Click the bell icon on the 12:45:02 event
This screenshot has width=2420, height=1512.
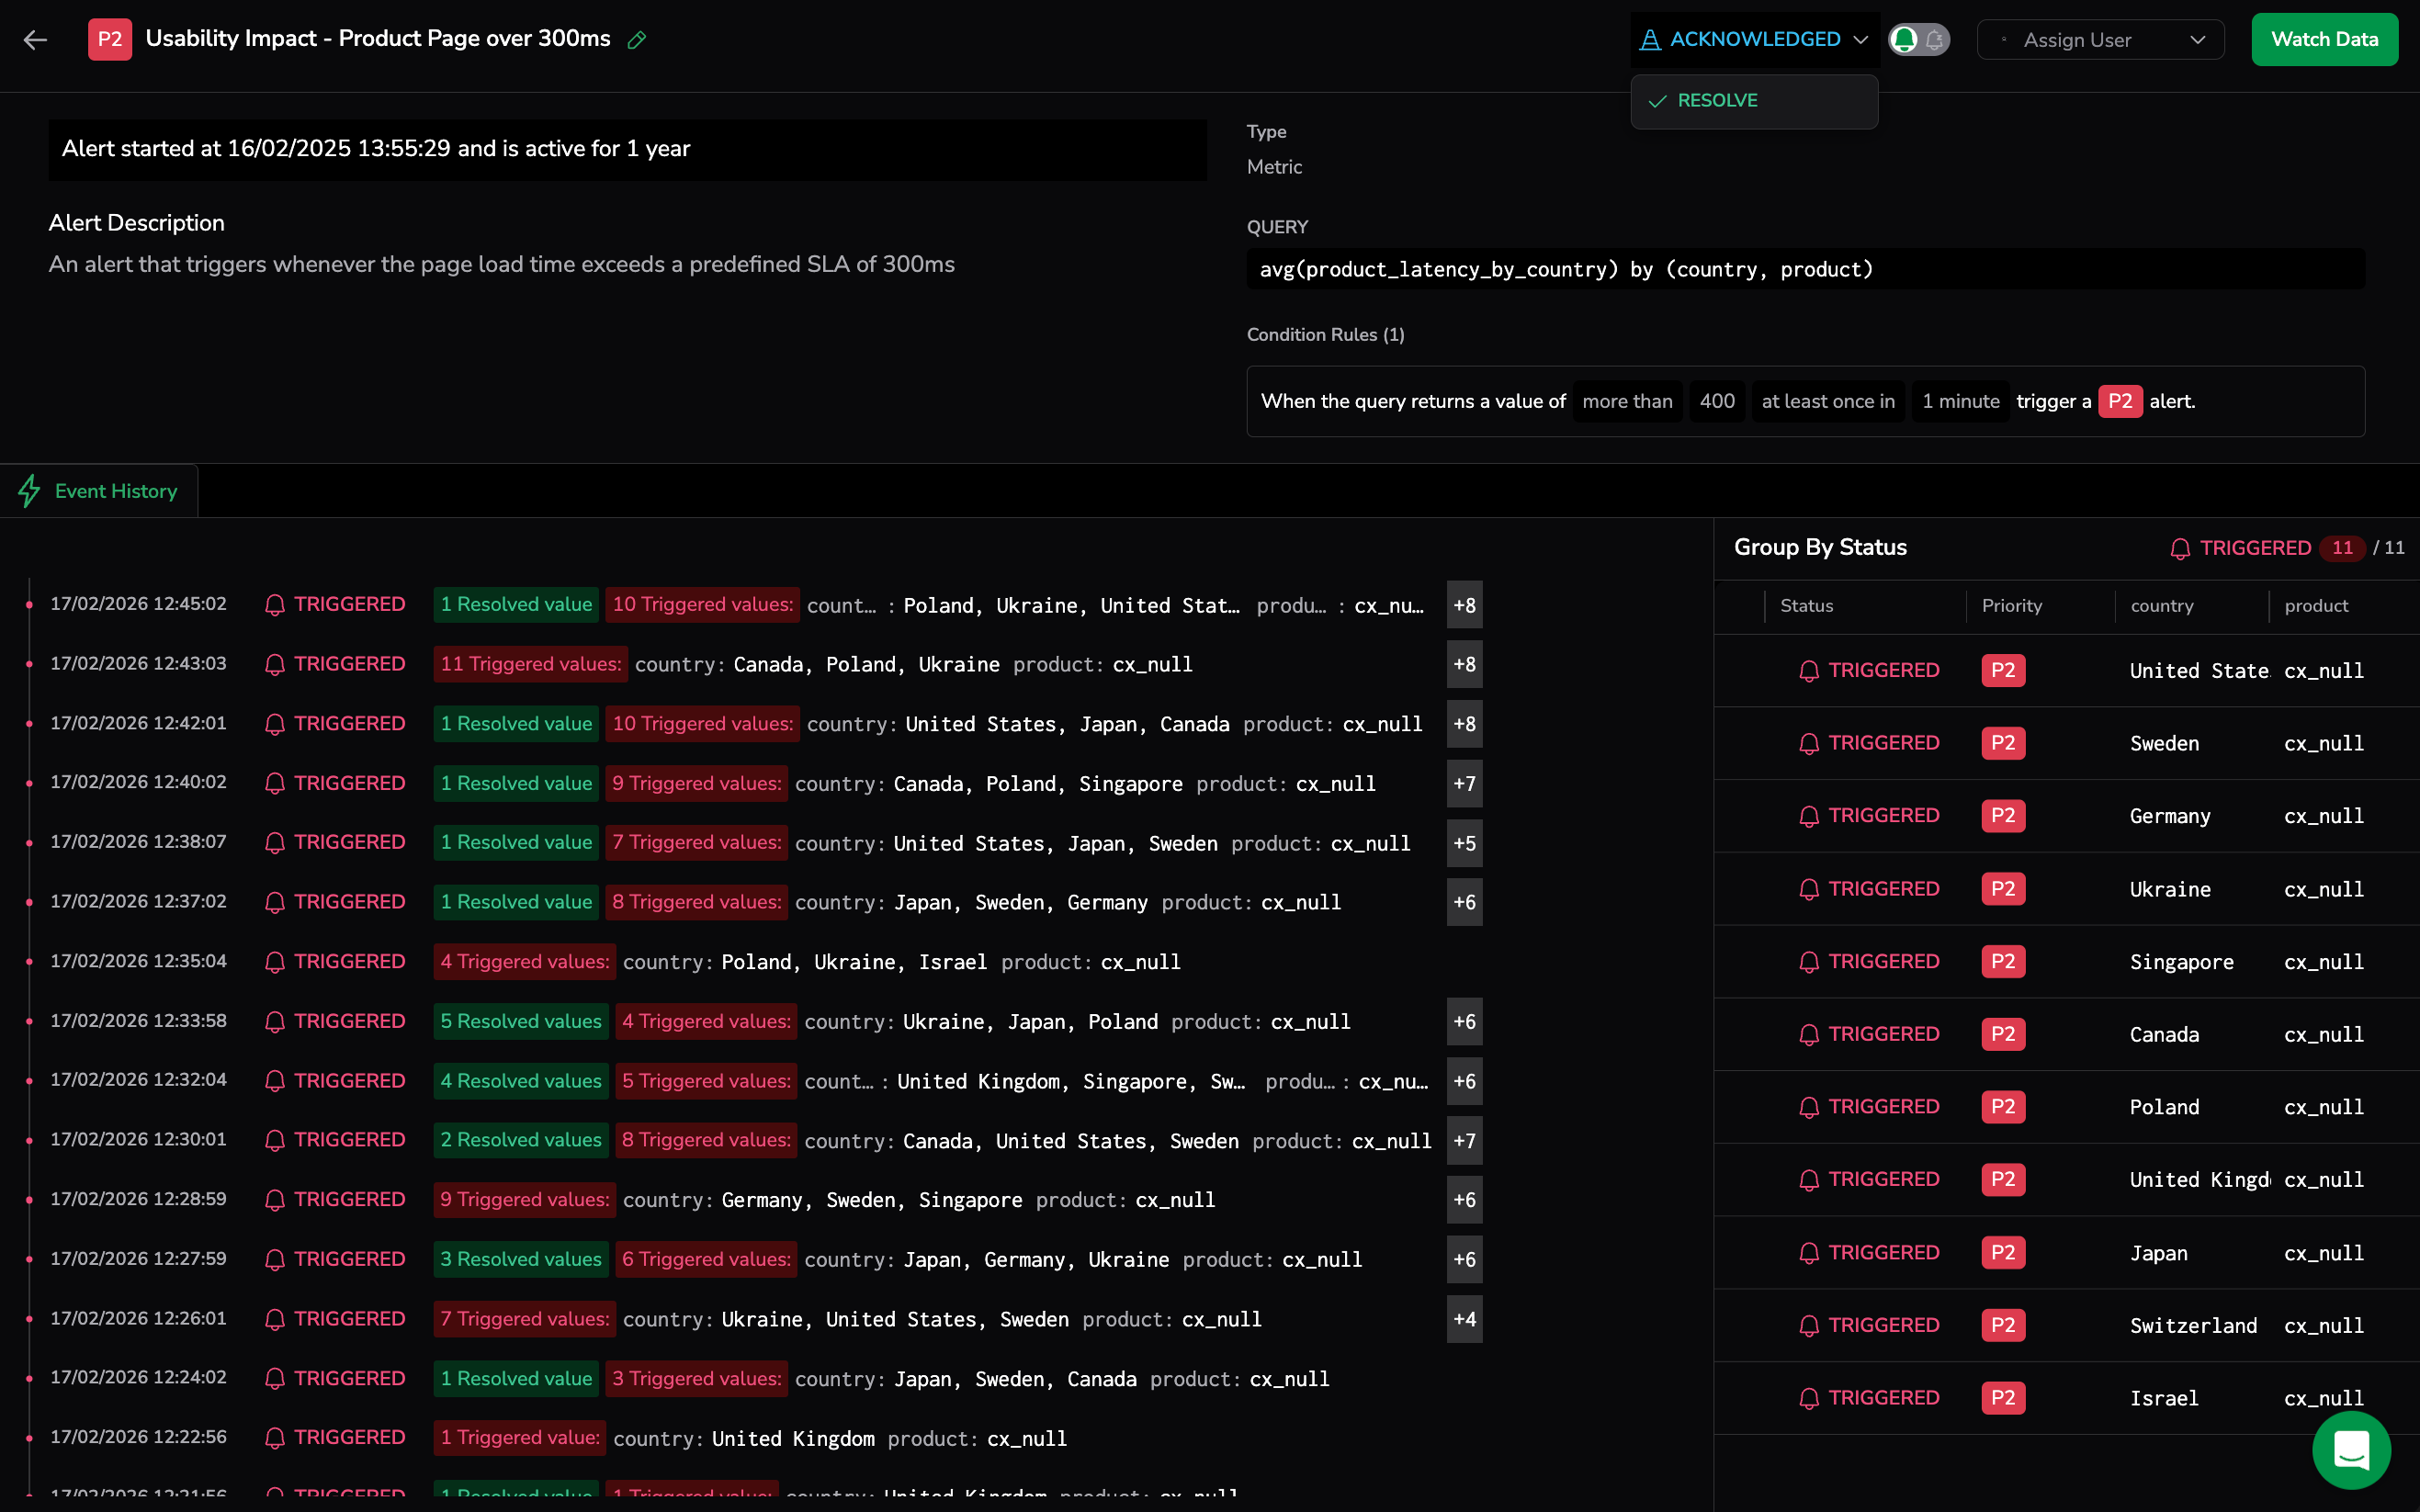(x=275, y=605)
